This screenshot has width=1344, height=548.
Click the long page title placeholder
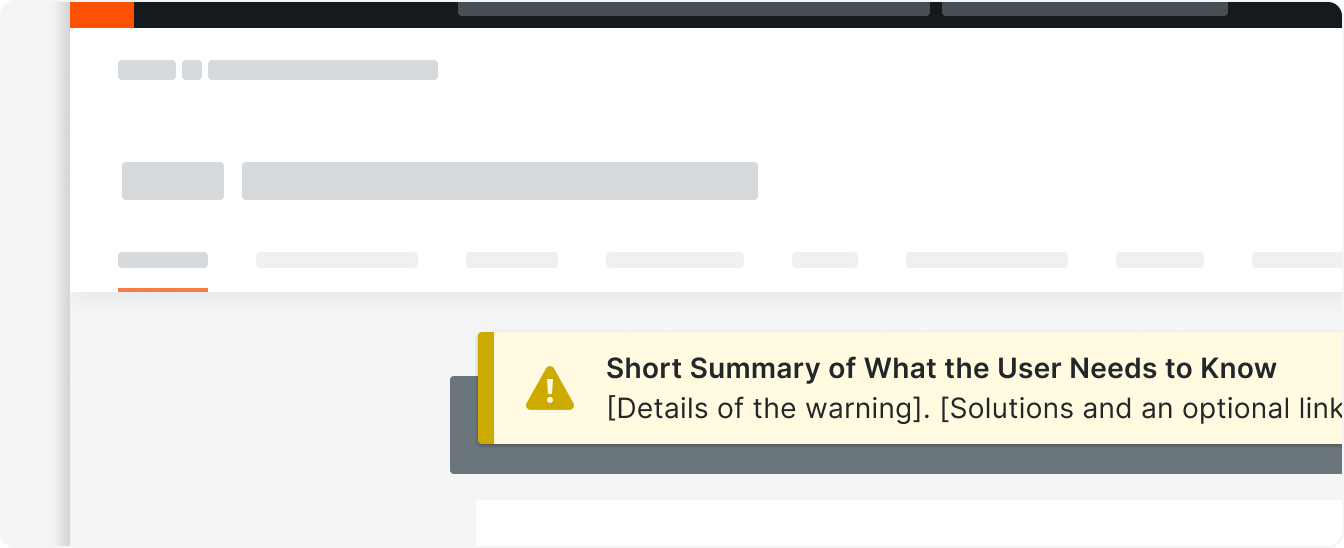(500, 181)
